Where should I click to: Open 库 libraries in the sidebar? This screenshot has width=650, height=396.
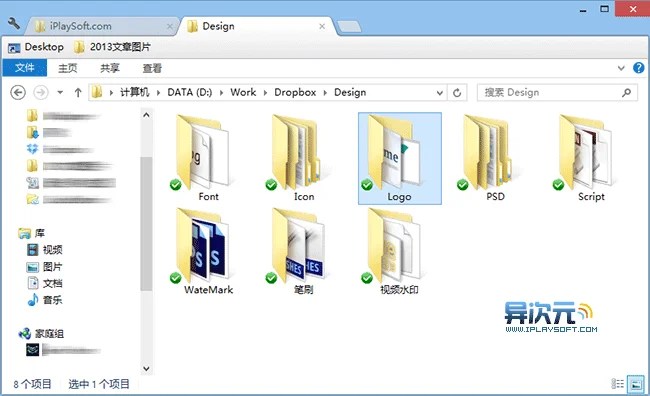(32, 233)
